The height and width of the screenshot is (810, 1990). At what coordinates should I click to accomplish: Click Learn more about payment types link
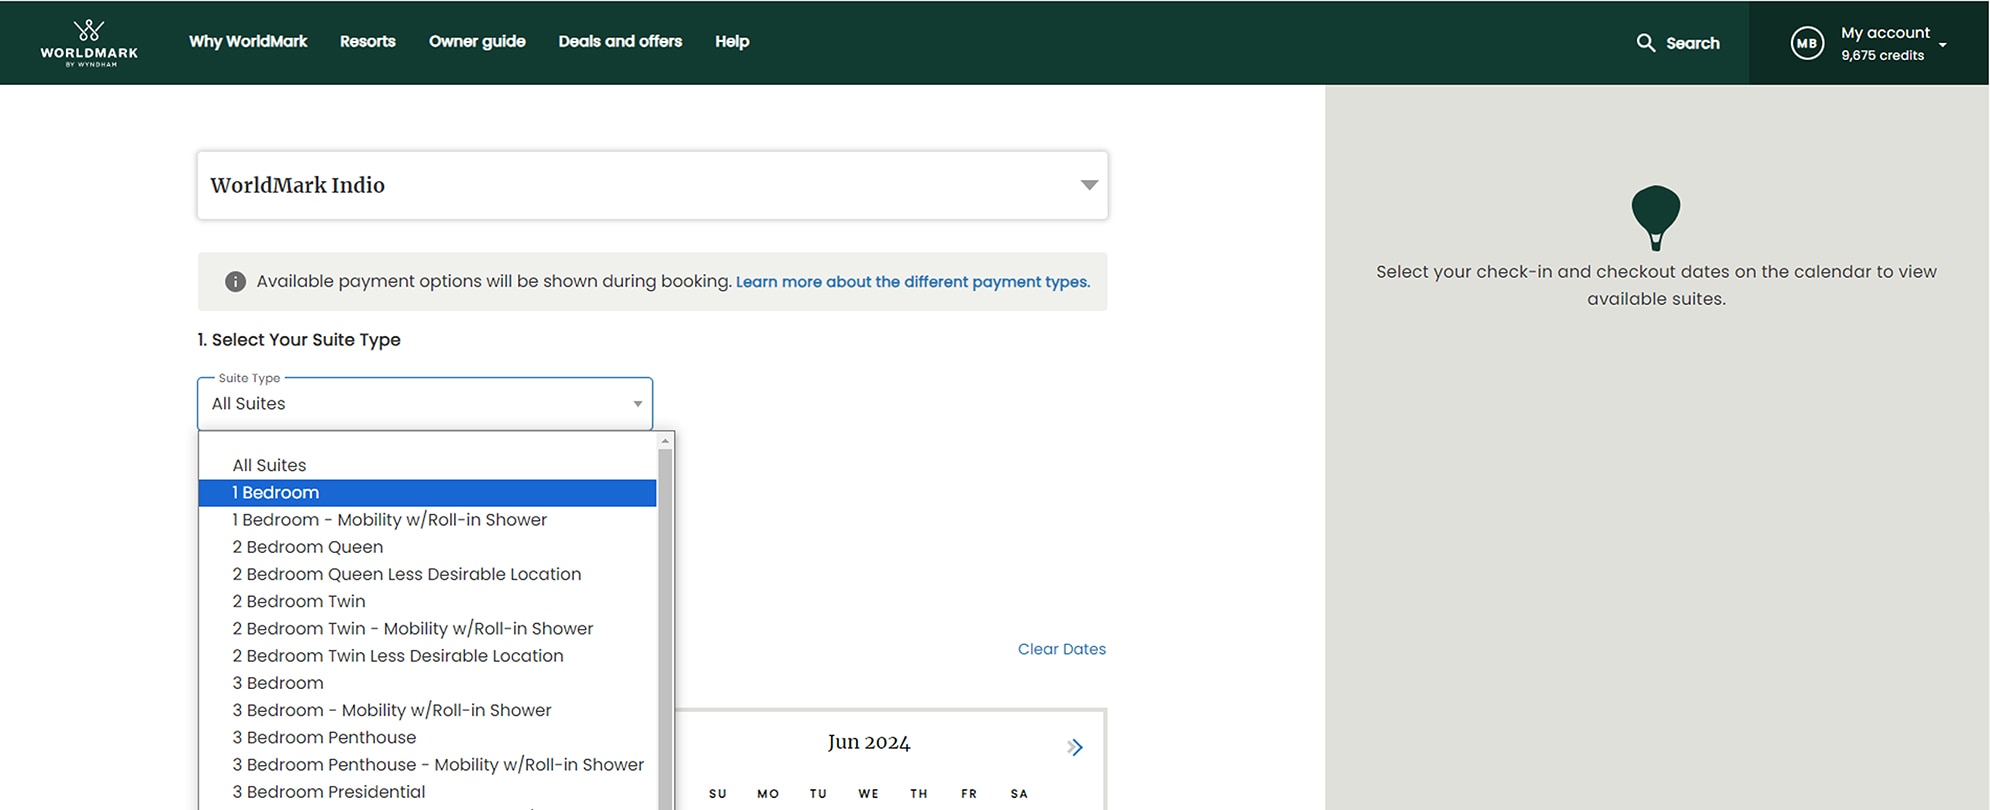[x=913, y=282]
